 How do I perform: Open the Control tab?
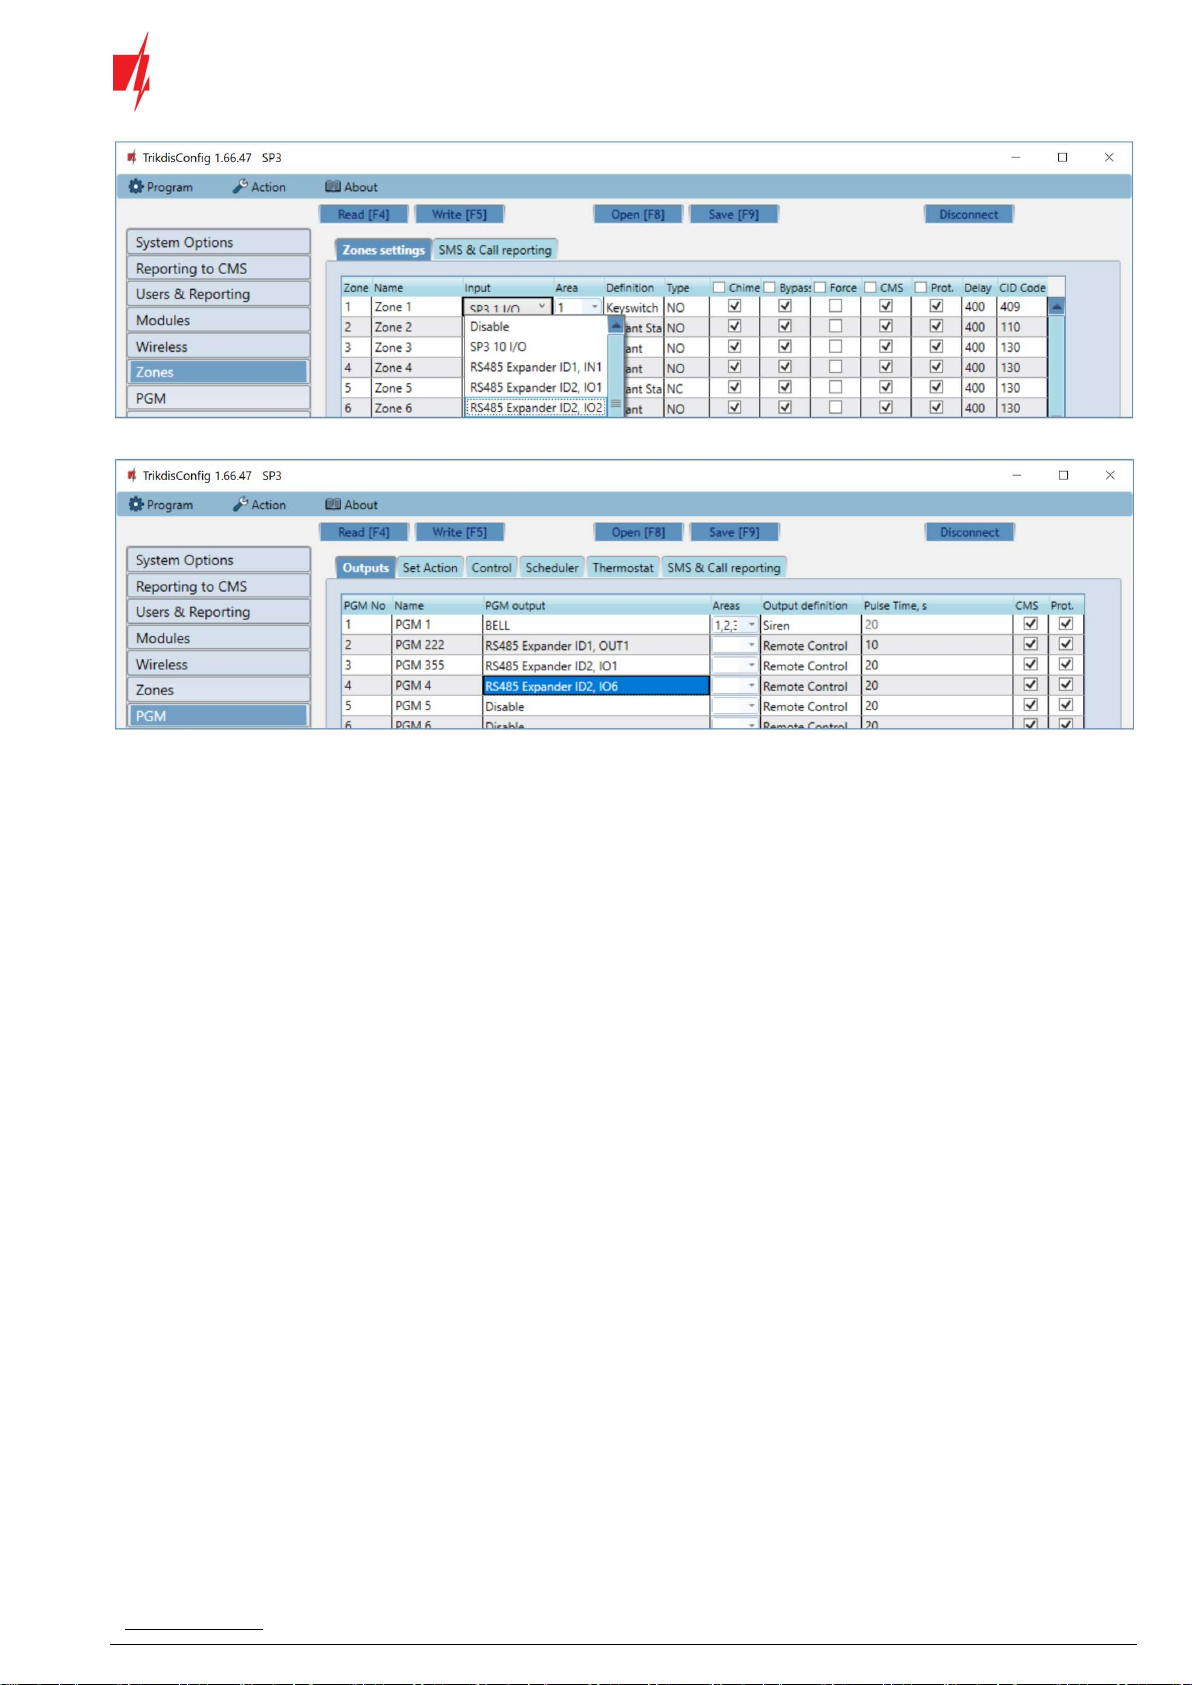coord(491,568)
